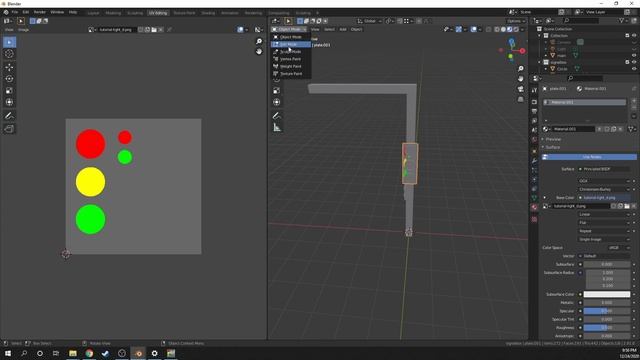This screenshot has height=360, width=640.
Task: Open the sRGB color space dropdown
Action: [618, 248]
